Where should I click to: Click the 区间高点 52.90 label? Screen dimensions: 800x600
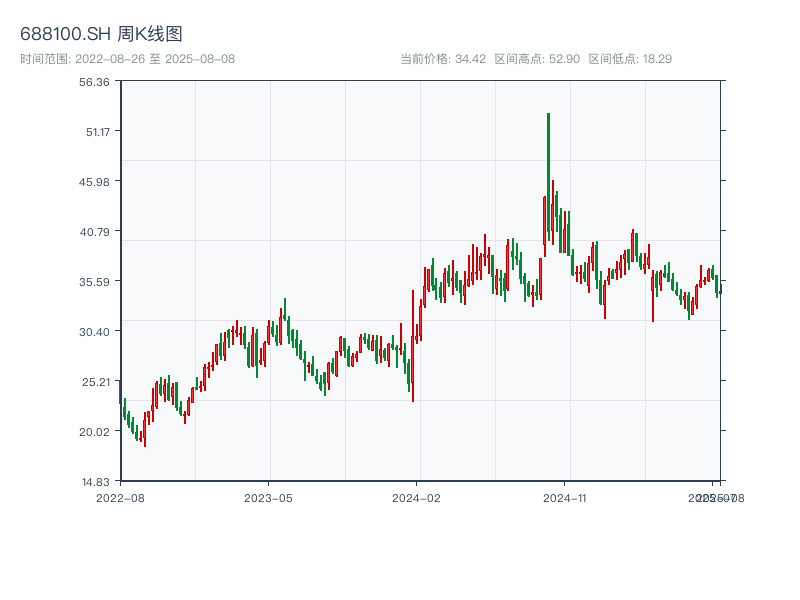[x=537, y=59]
